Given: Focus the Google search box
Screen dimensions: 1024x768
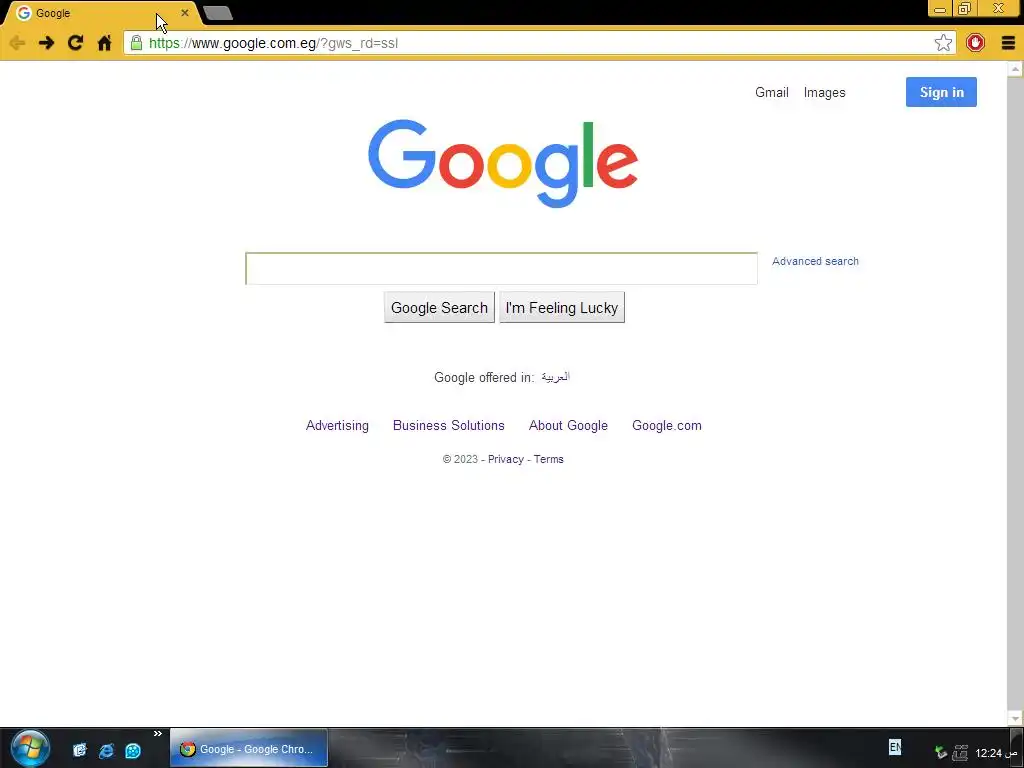Looking at the screenshot, I should (x=501, y=268).
